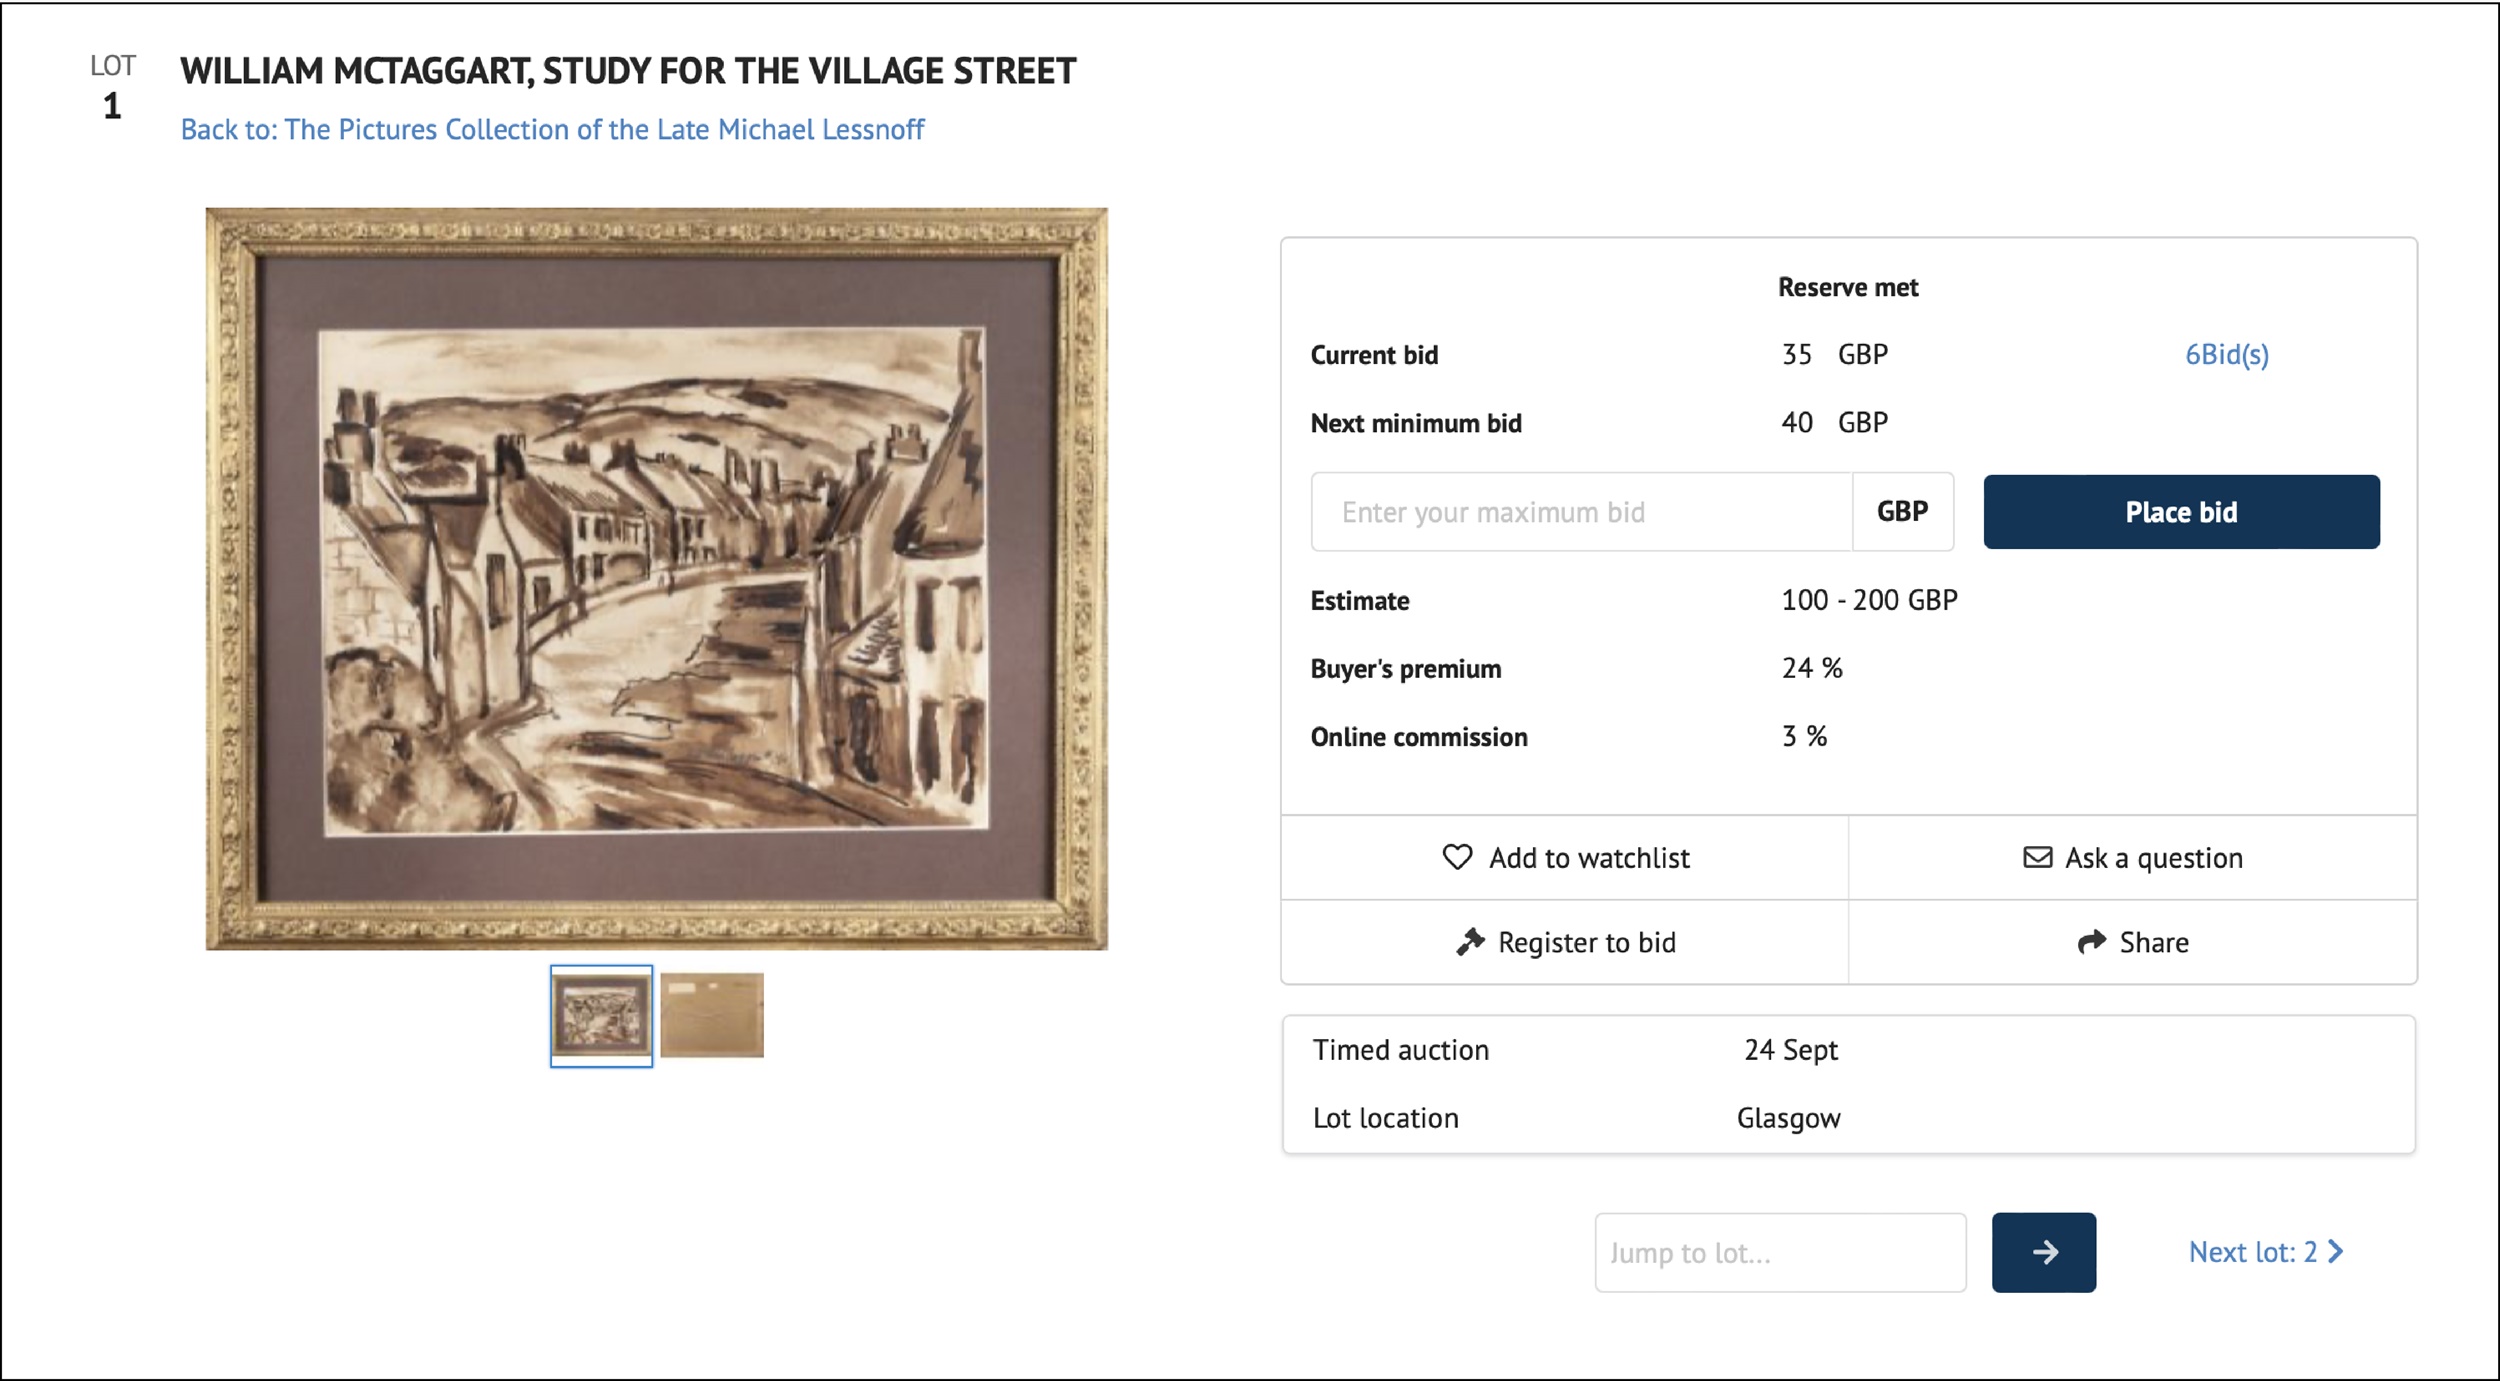
Task: Click the share arrow icon
Action: pos(2091,942)
